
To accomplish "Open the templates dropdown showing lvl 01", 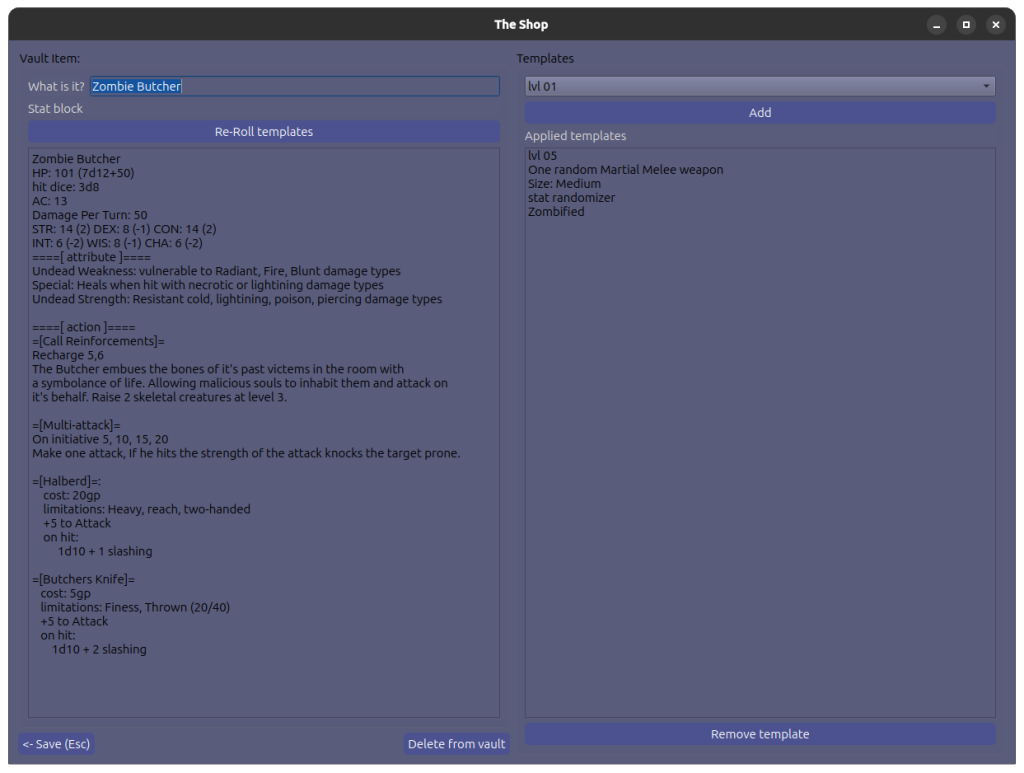I will coord(760,87).
